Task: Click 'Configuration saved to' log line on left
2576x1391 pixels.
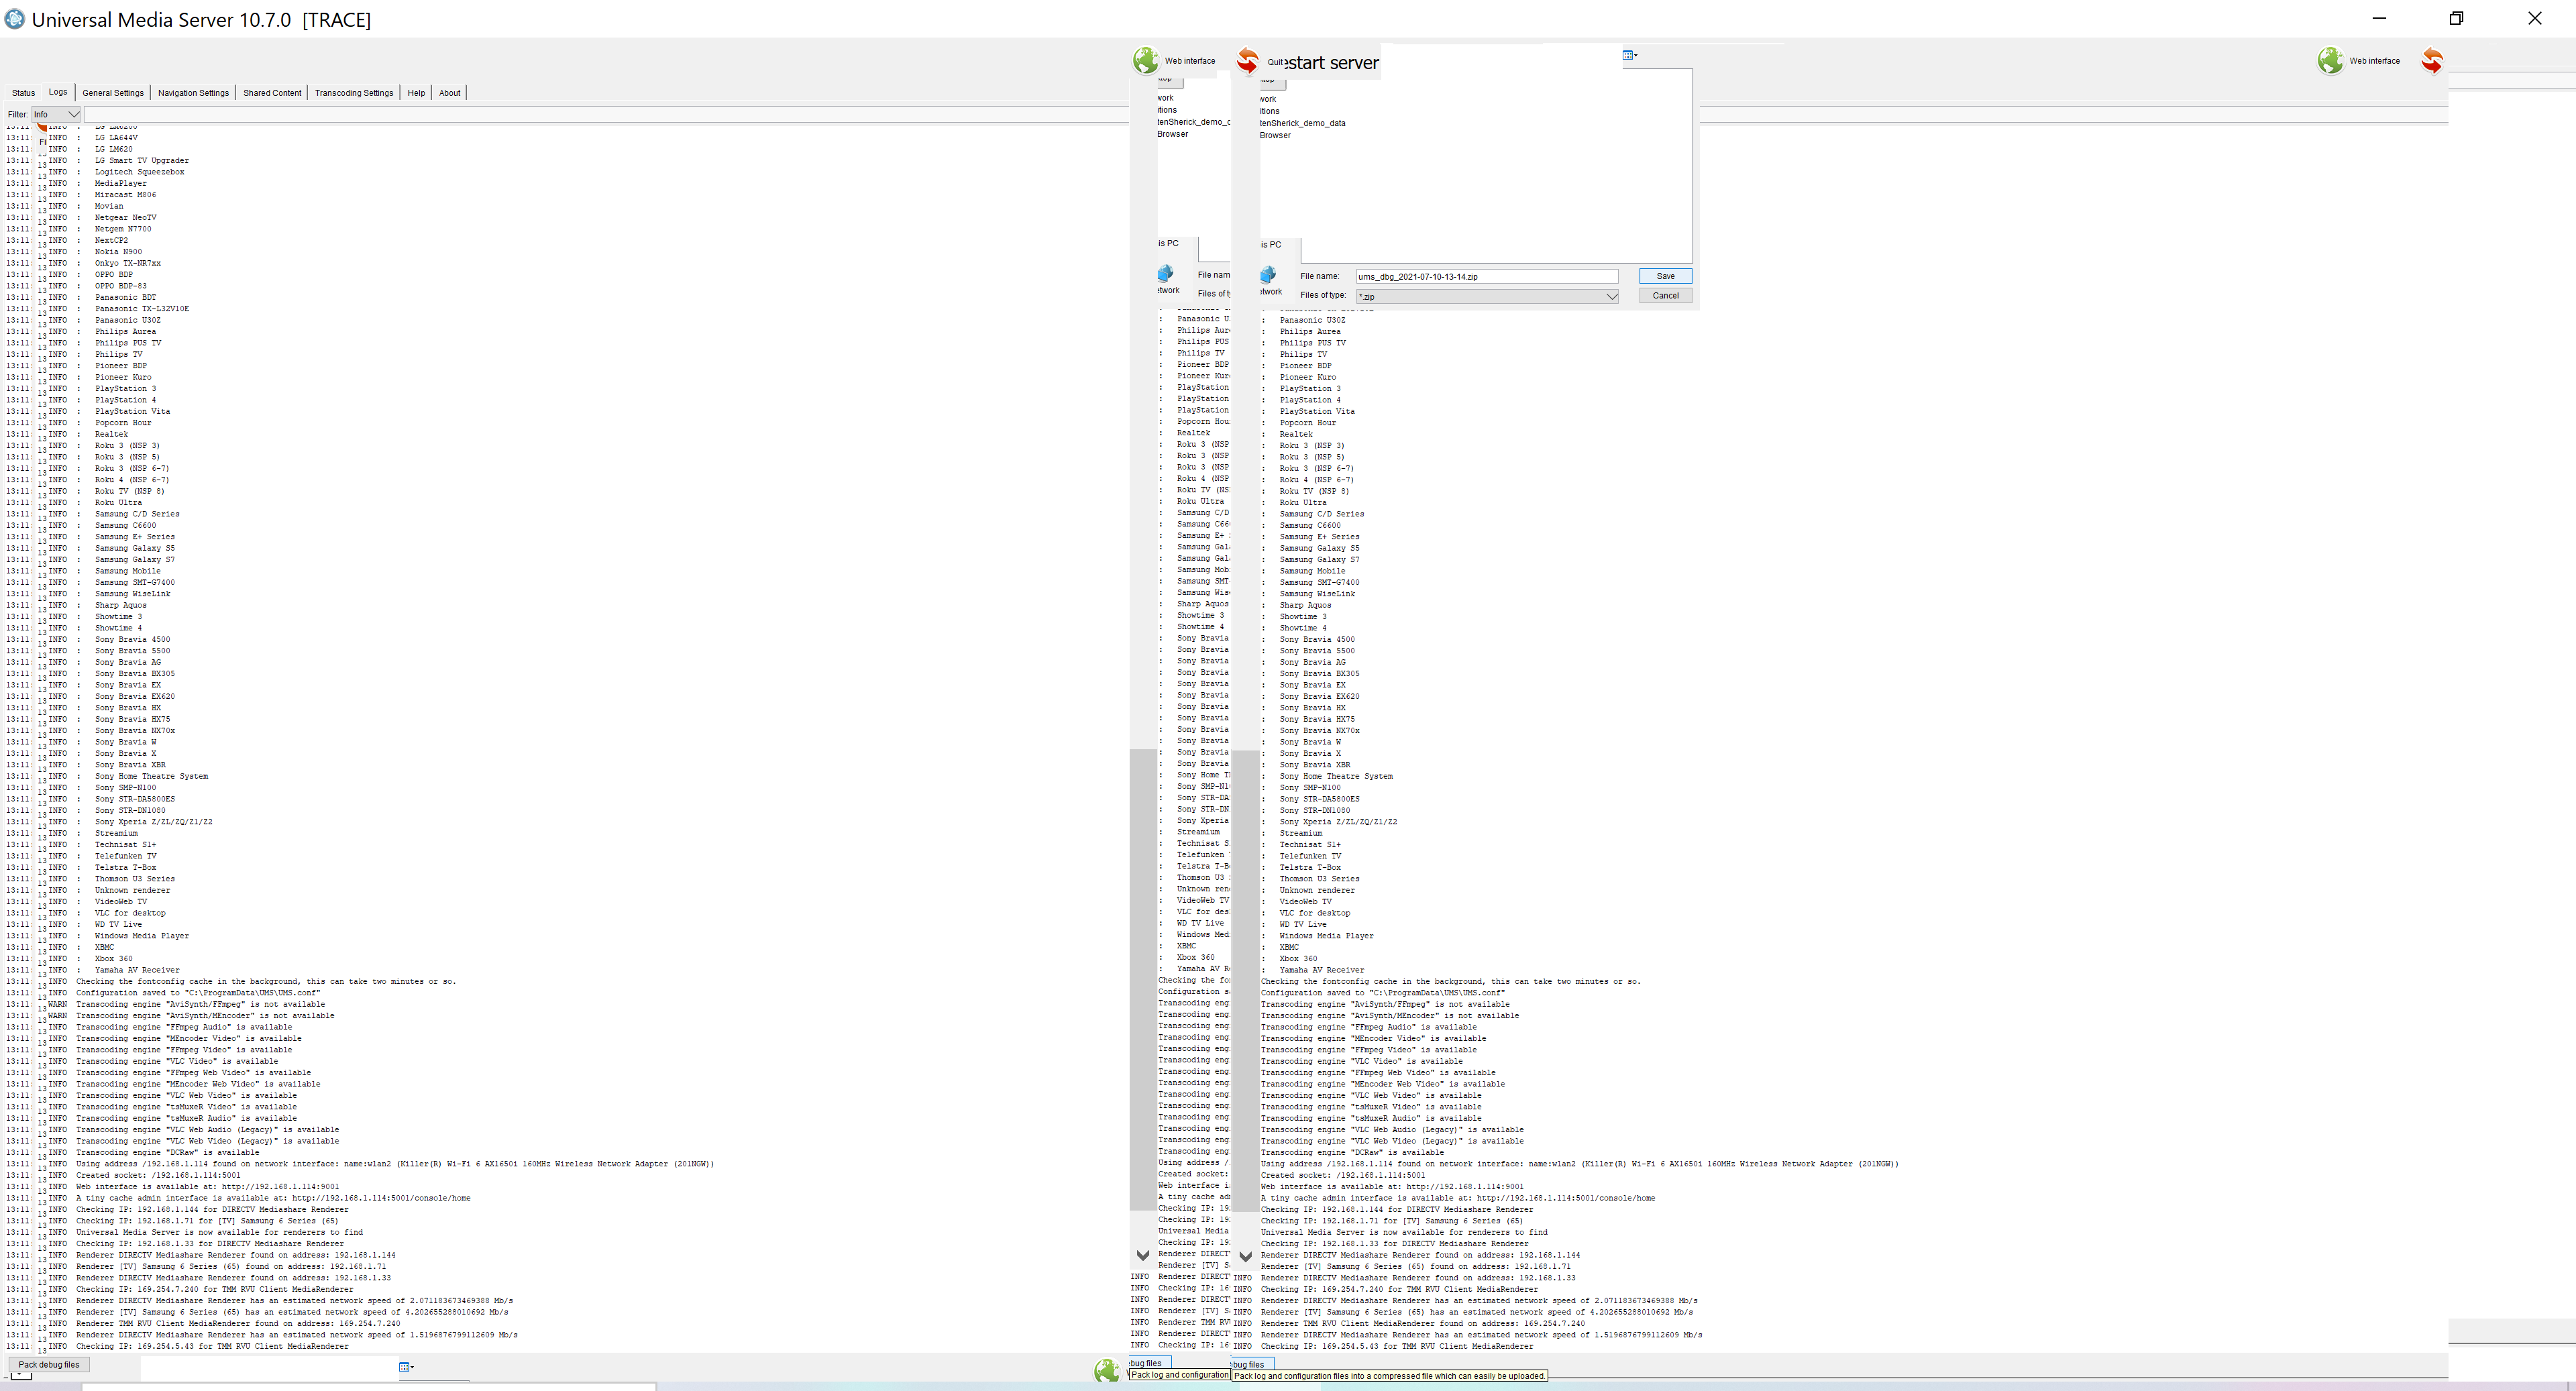Action: point(198,993)
